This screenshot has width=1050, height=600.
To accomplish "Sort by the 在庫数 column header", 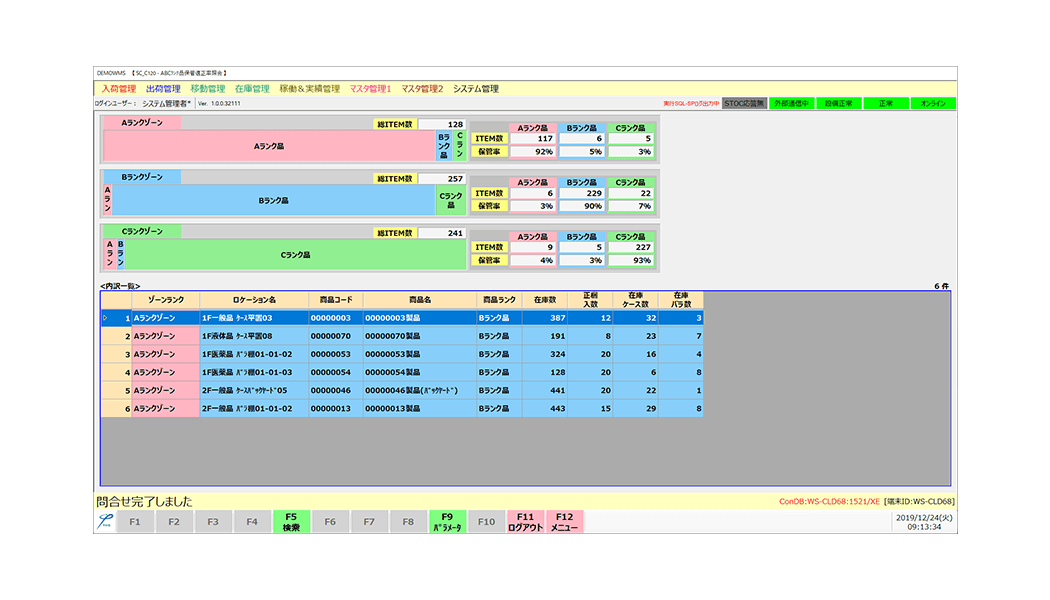I will click(545, 300).
